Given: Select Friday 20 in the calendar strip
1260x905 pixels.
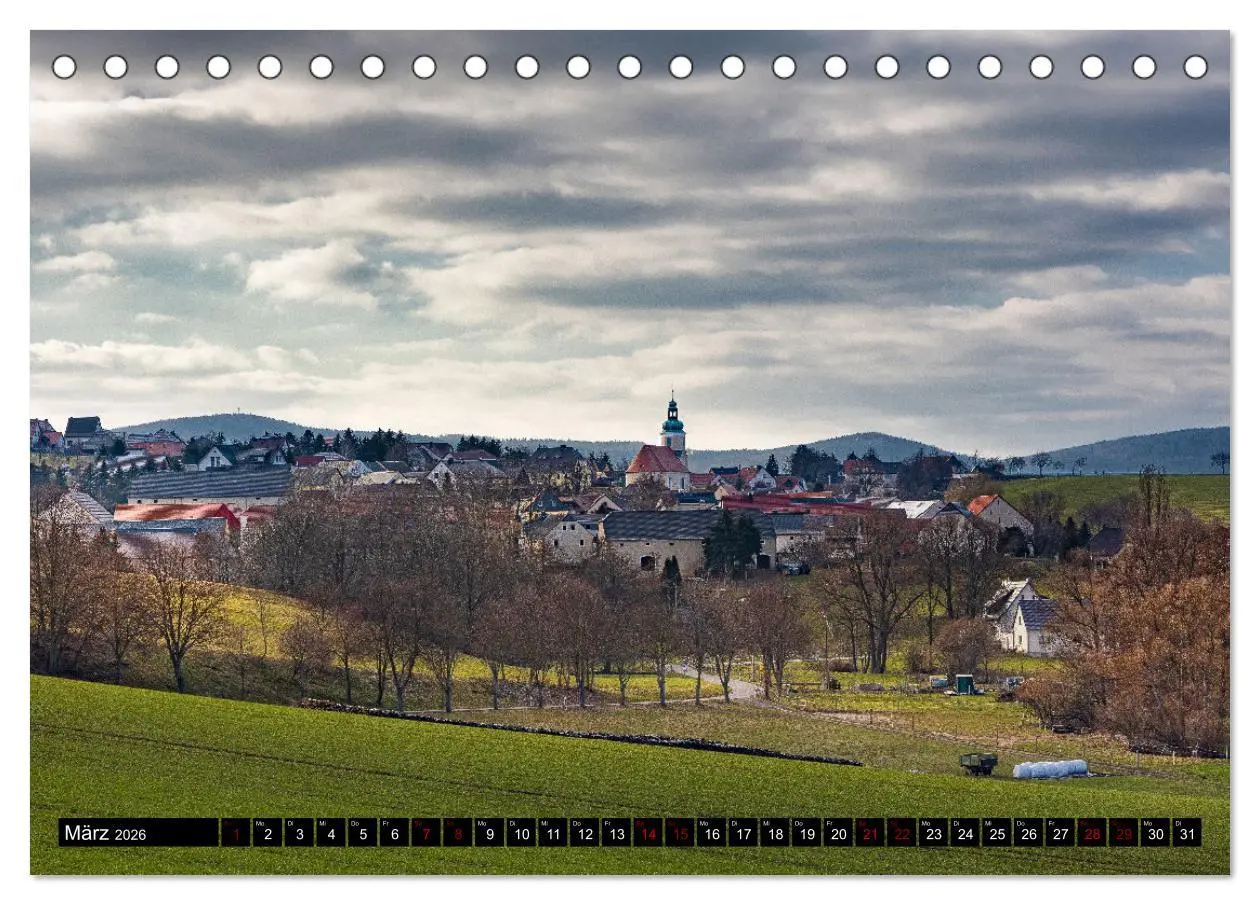Looking at the screenshot, I should click(x=839, y=833).
